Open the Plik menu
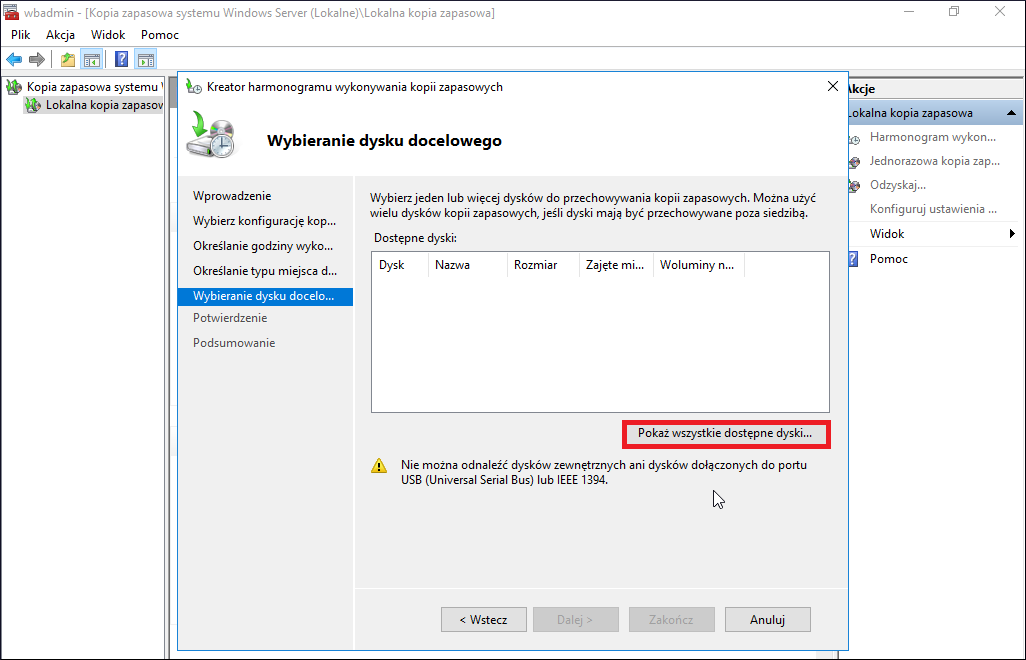This screenshot has width=1026, height=660. tap(20, 35)
